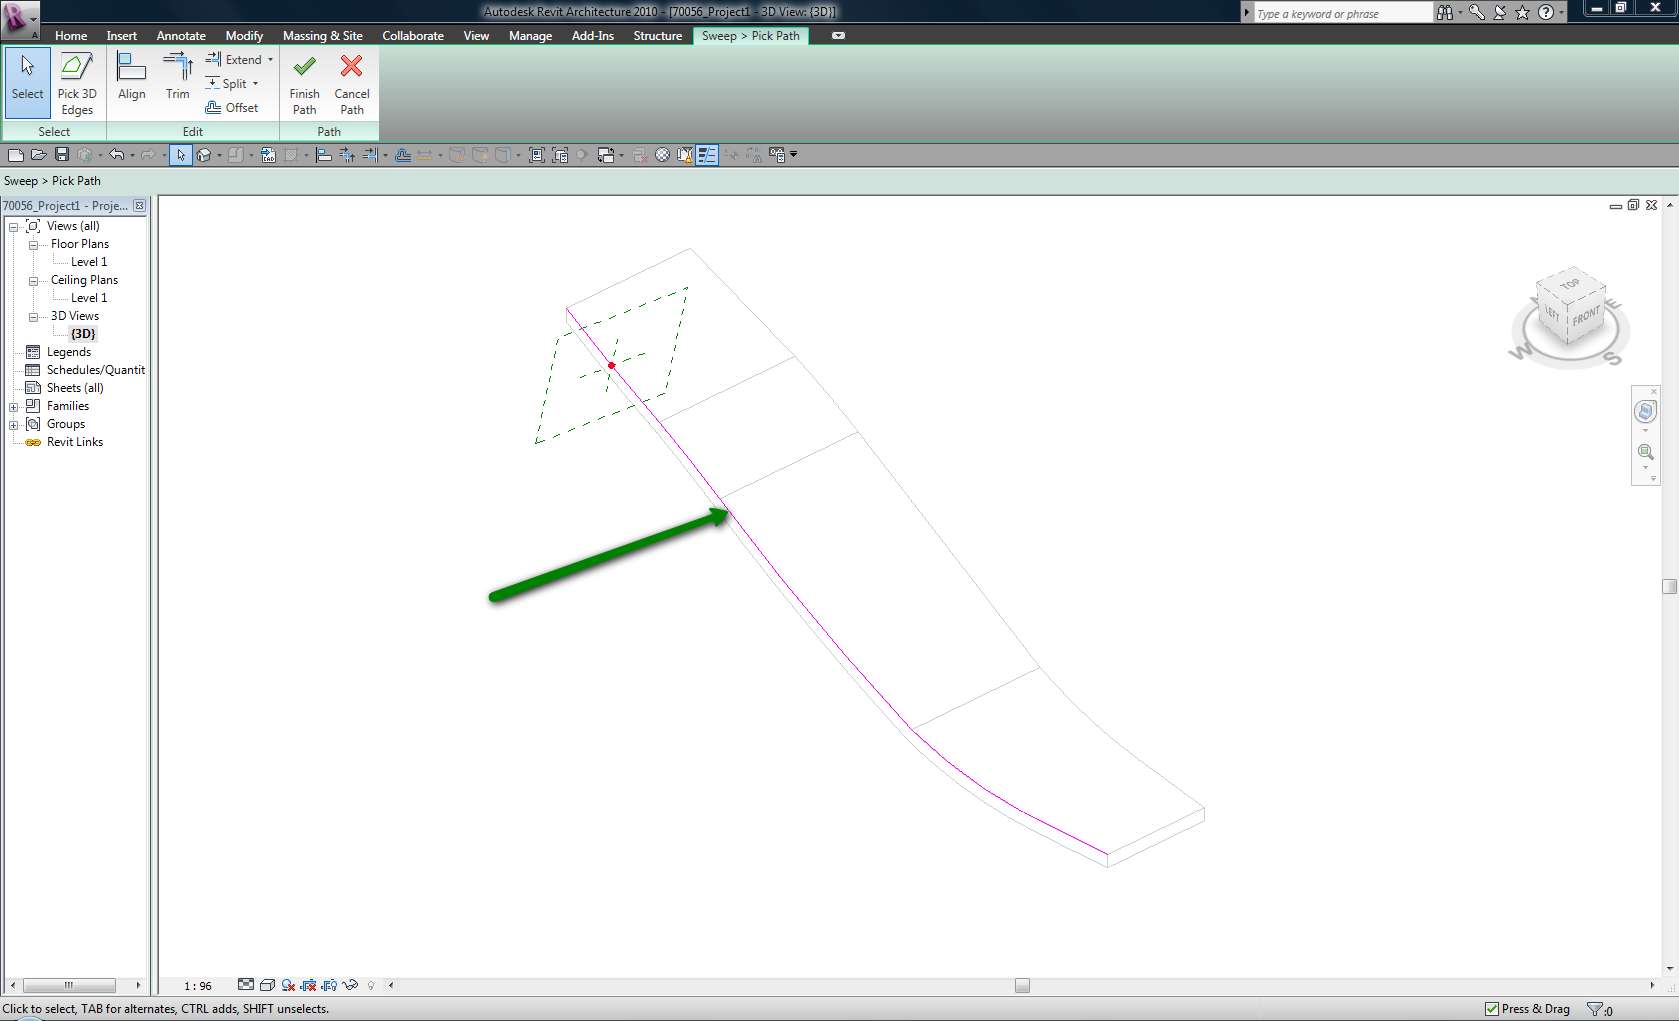1679x1021 pixels.
Task: Select the Pick 3D Edges tool
Action: (77, 83)
